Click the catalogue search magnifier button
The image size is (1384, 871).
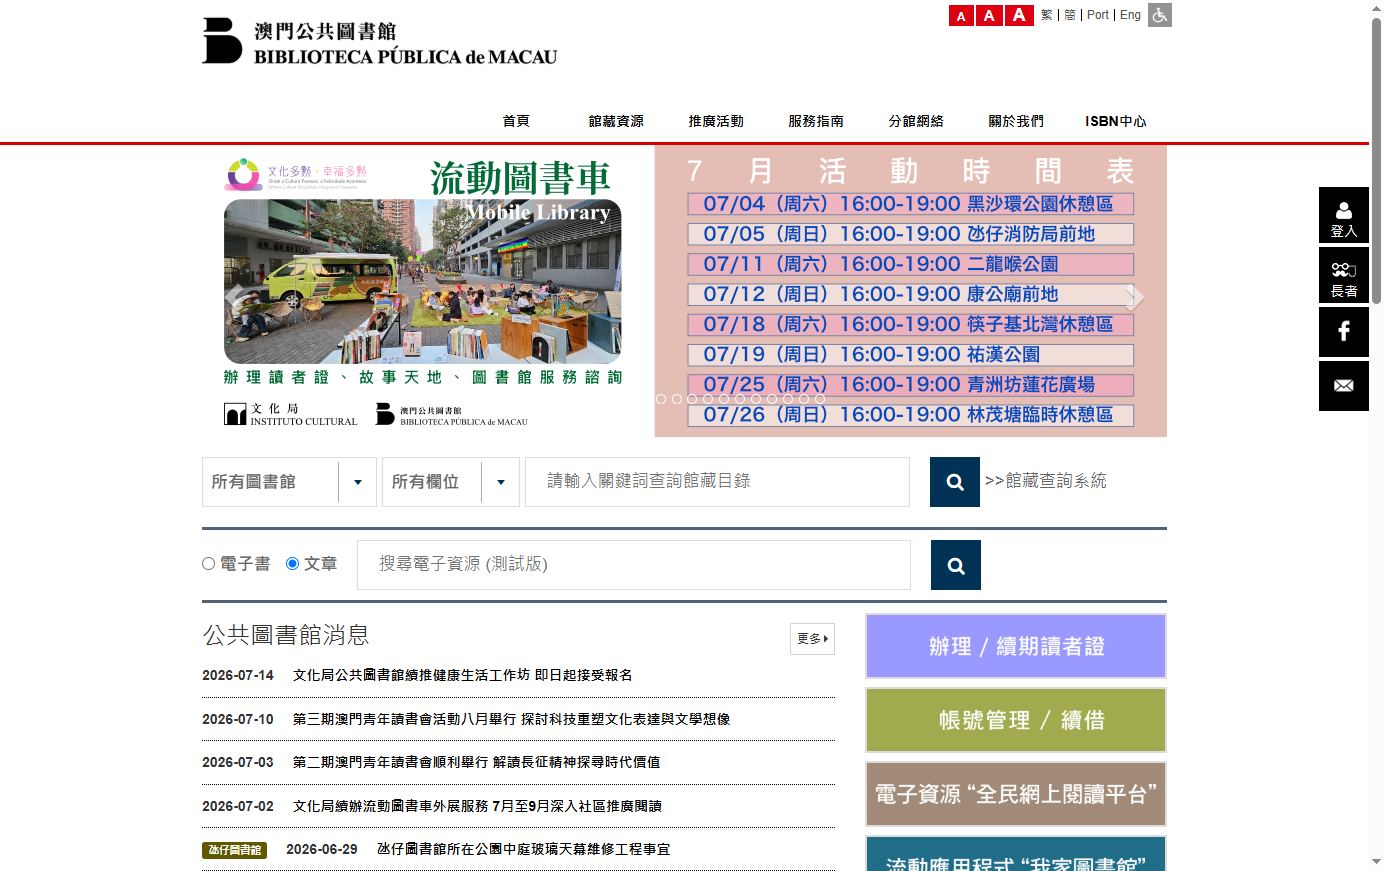click(955, 482)
